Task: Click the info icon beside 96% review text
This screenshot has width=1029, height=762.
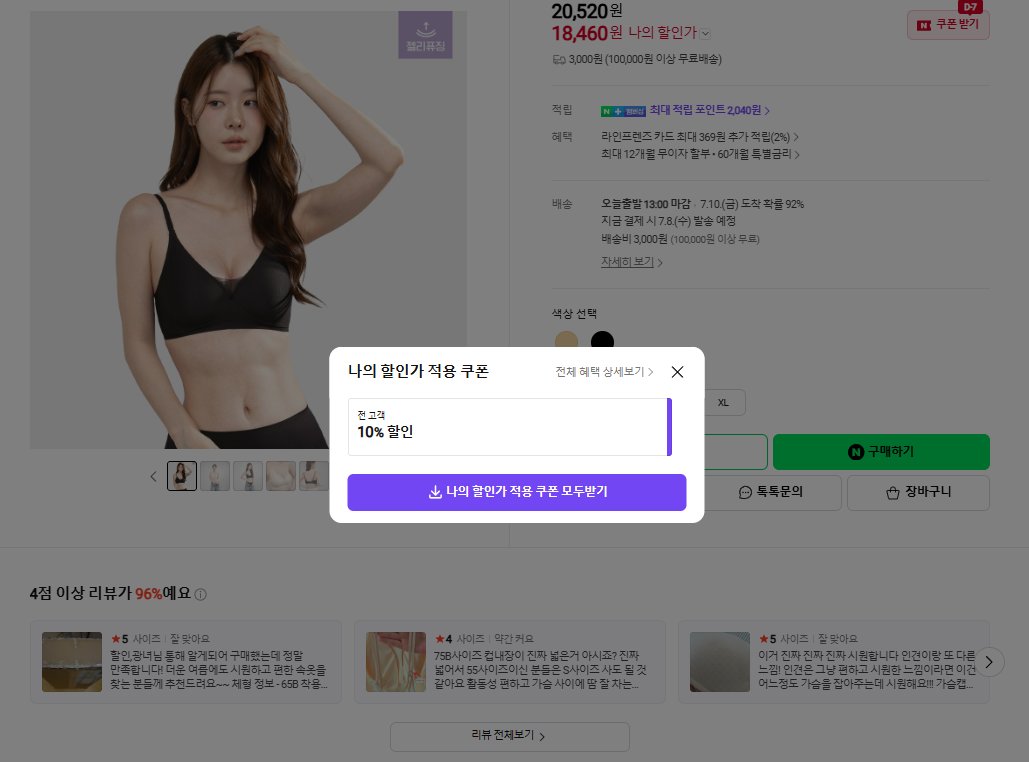Action: [x=201, y=595]
